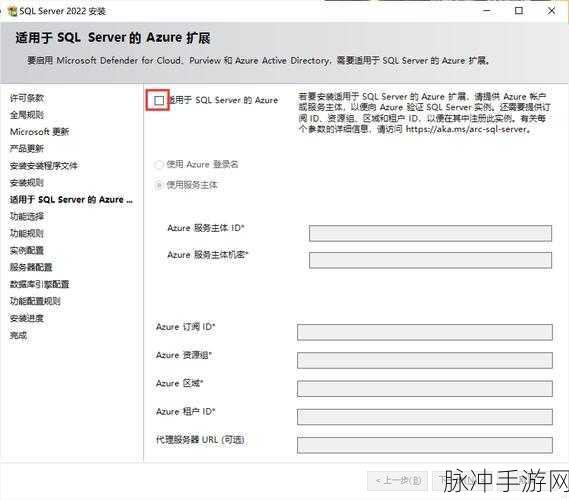This screenshot has width=569, height=500.
Task: Select the 数据库引擎配置 step in sidebar
Action: [x=39, y=284]
